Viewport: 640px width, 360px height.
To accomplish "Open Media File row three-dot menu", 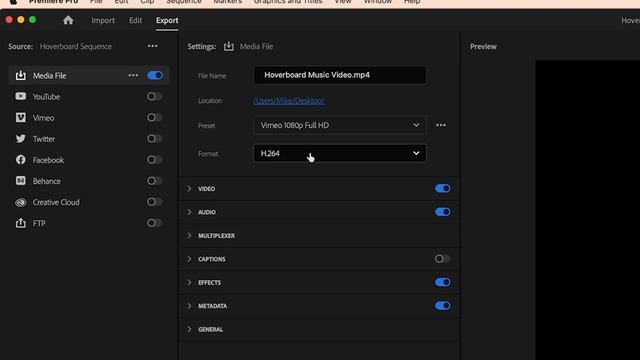I will pos(133,76).
